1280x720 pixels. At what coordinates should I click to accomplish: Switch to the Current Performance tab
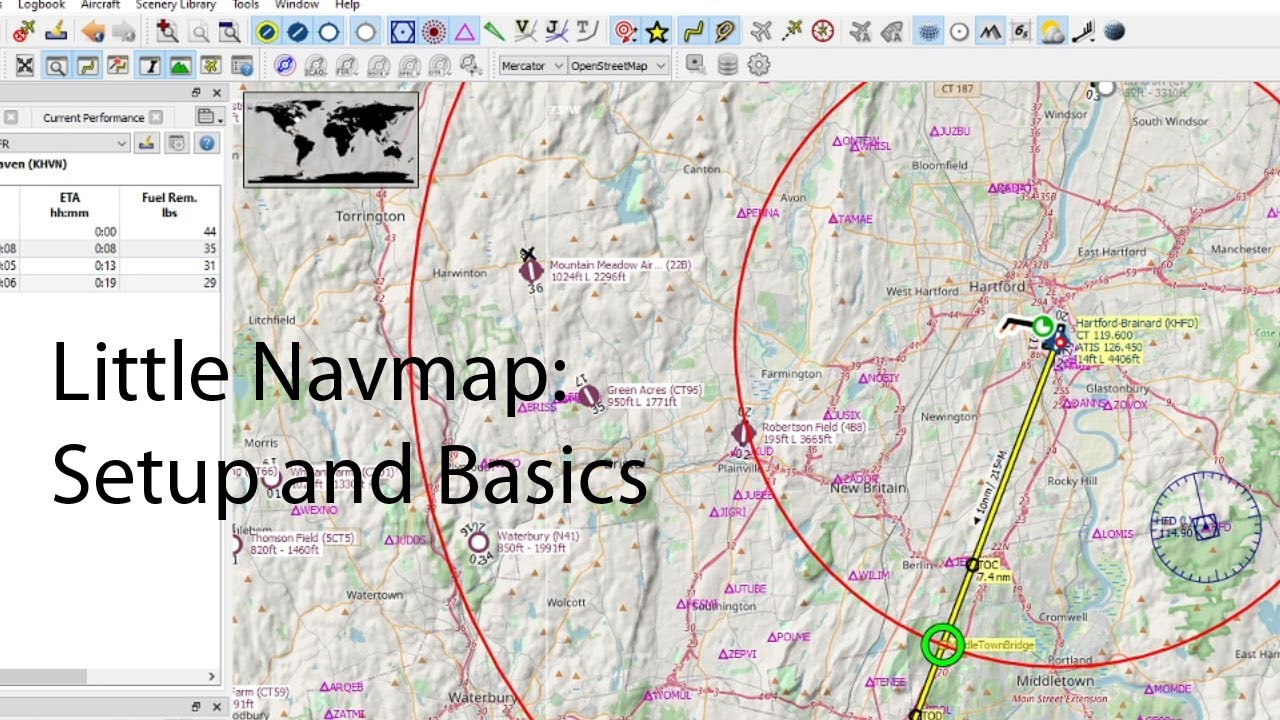click(x=93, y=118)
